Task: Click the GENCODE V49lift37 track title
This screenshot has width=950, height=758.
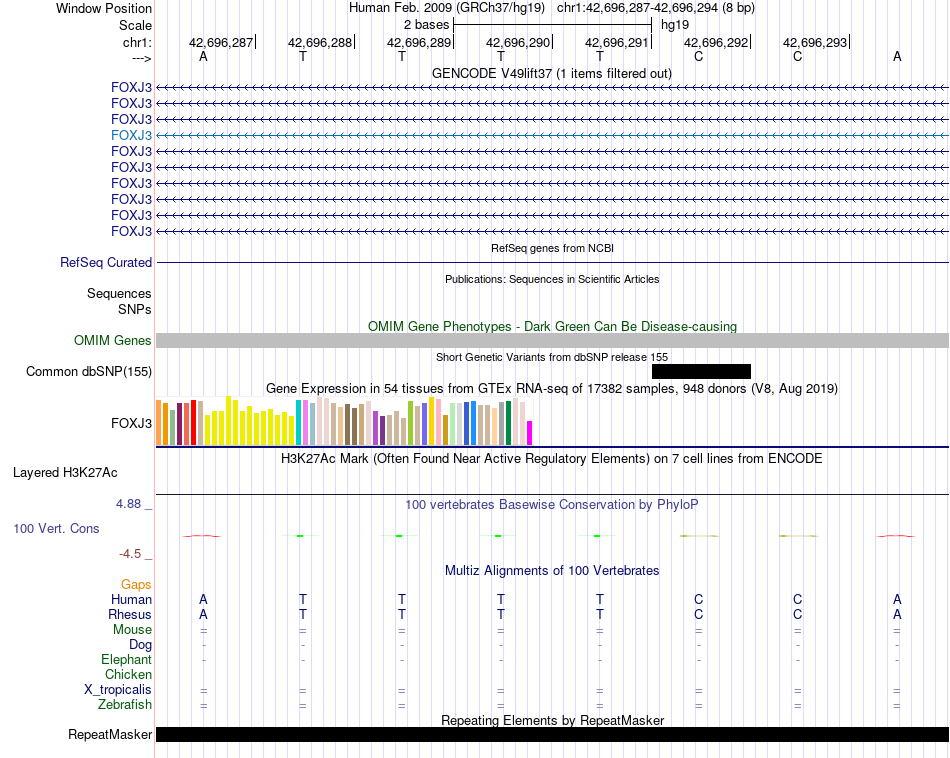Action: pyautogui.click(x=551, y=73)
